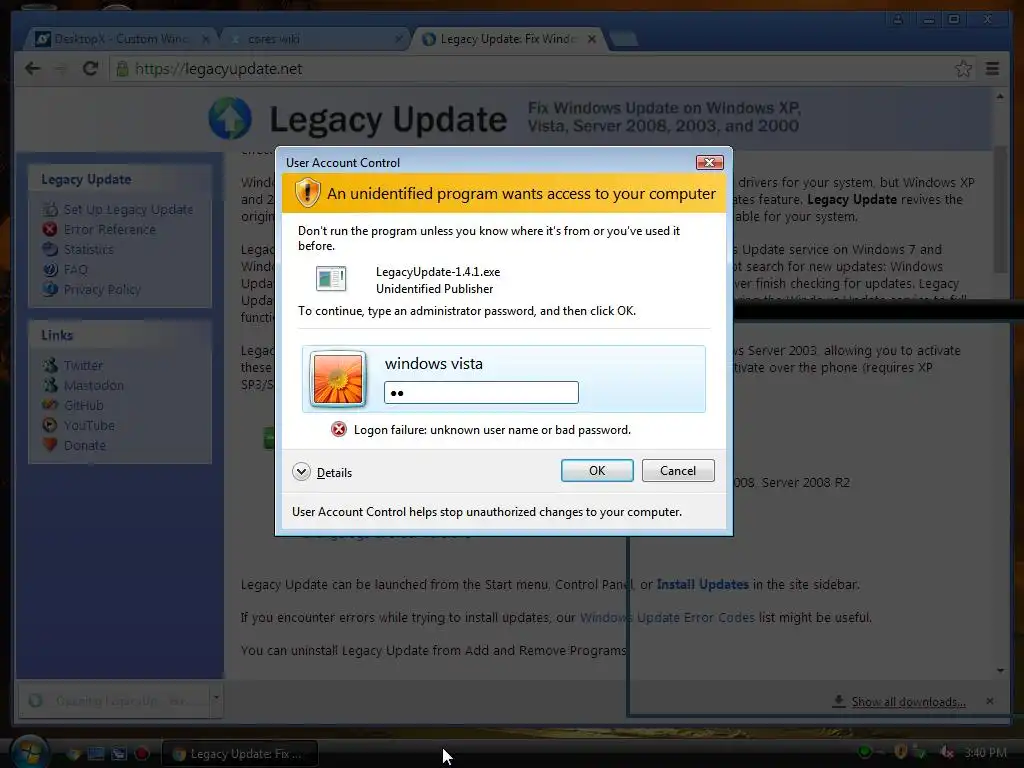Click the green padlock security icon
The width and height of the screenshot is (1024, 768).
pos(122,69)
